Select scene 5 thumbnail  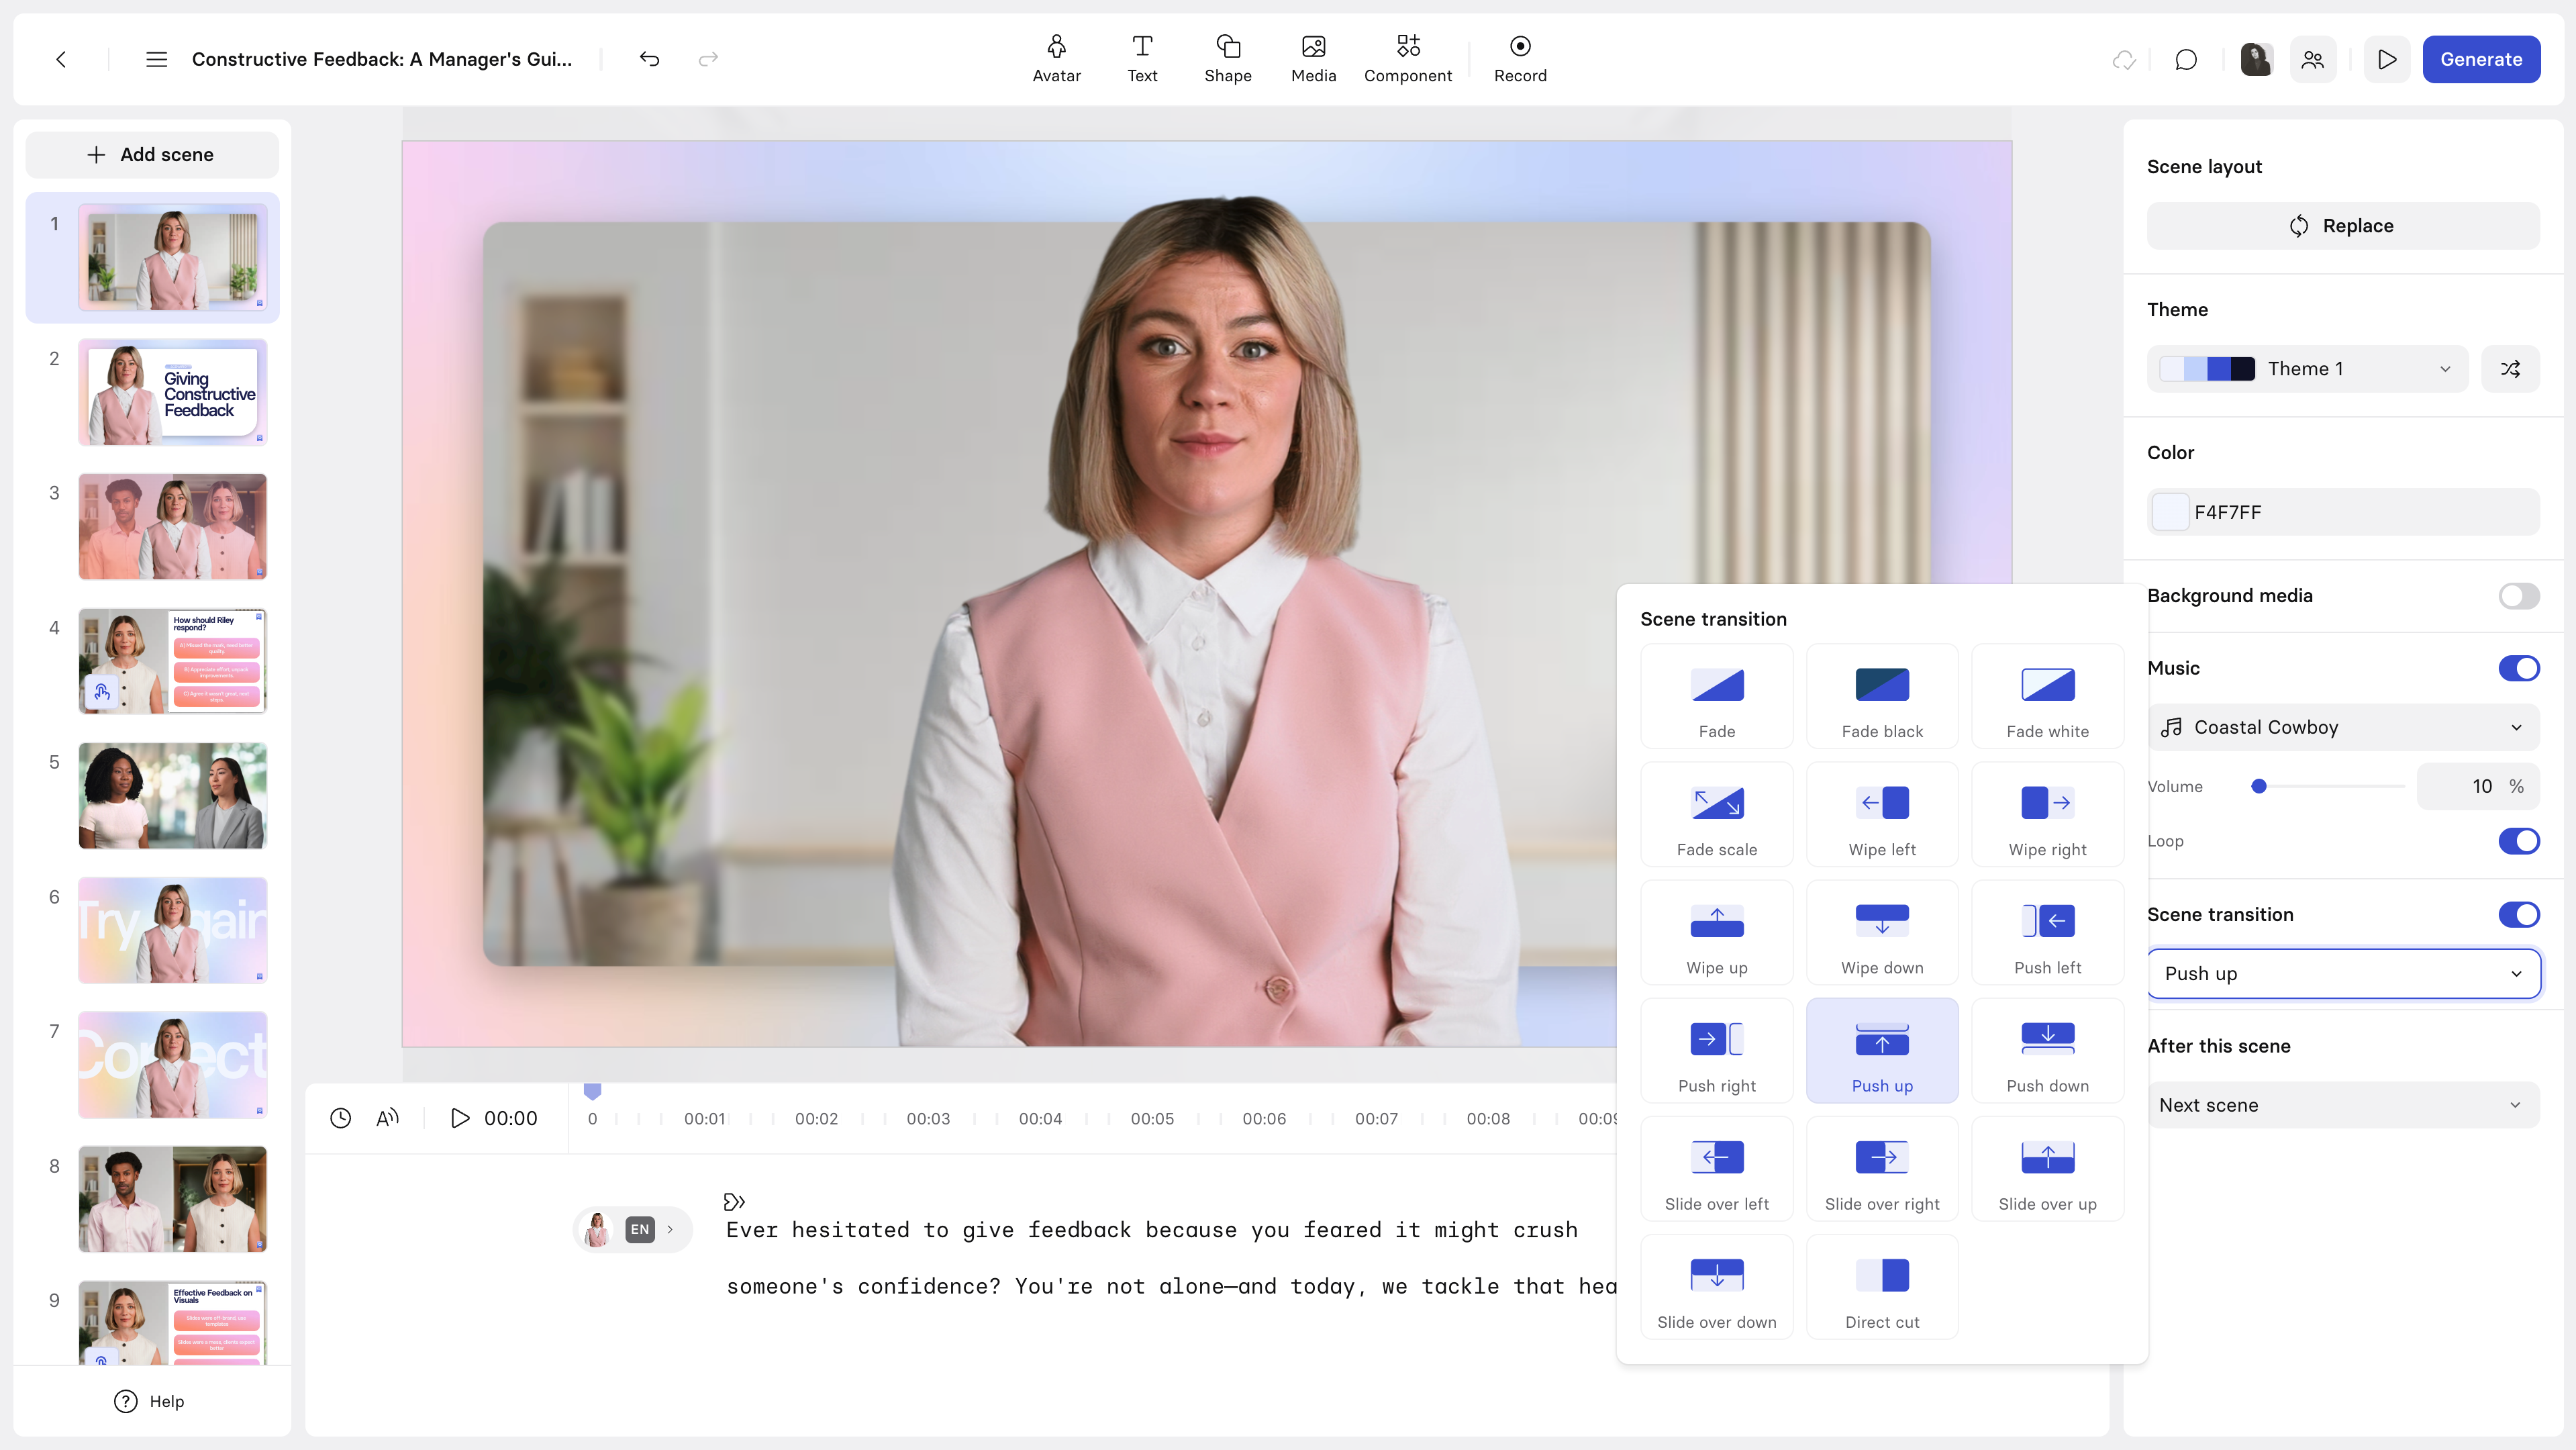(x=172, y=795)
